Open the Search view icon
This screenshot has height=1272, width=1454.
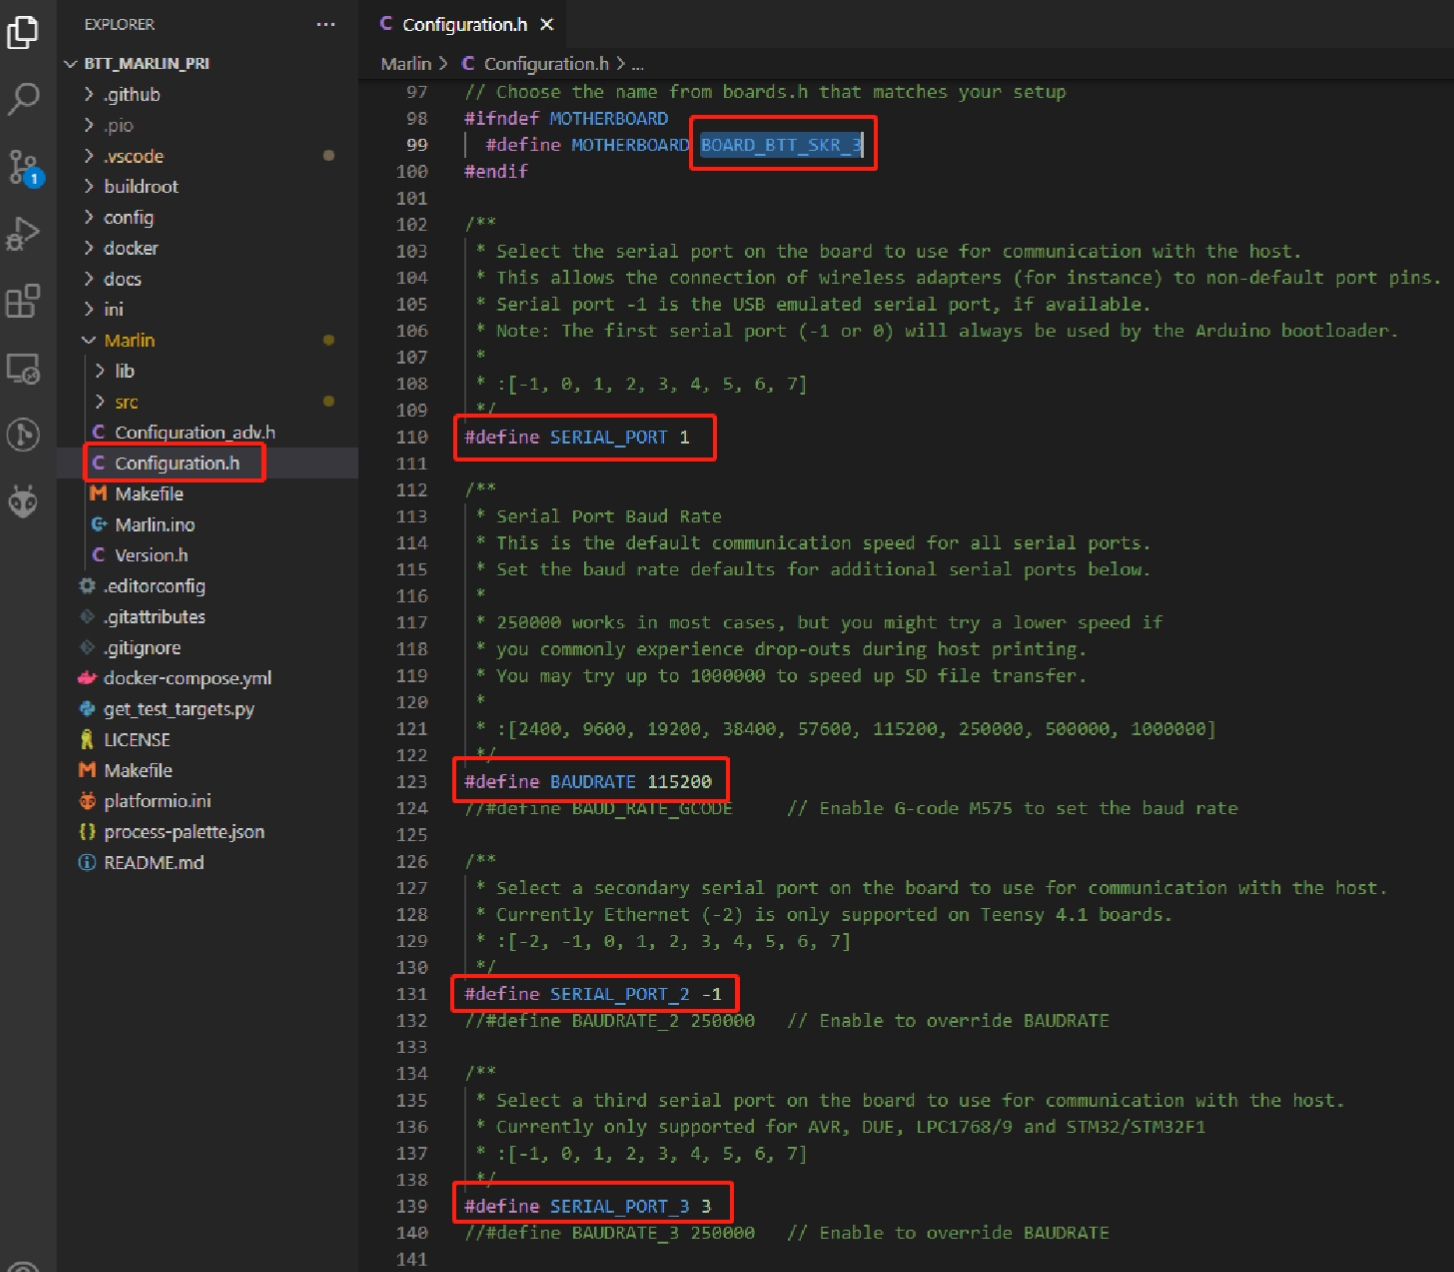23,98
